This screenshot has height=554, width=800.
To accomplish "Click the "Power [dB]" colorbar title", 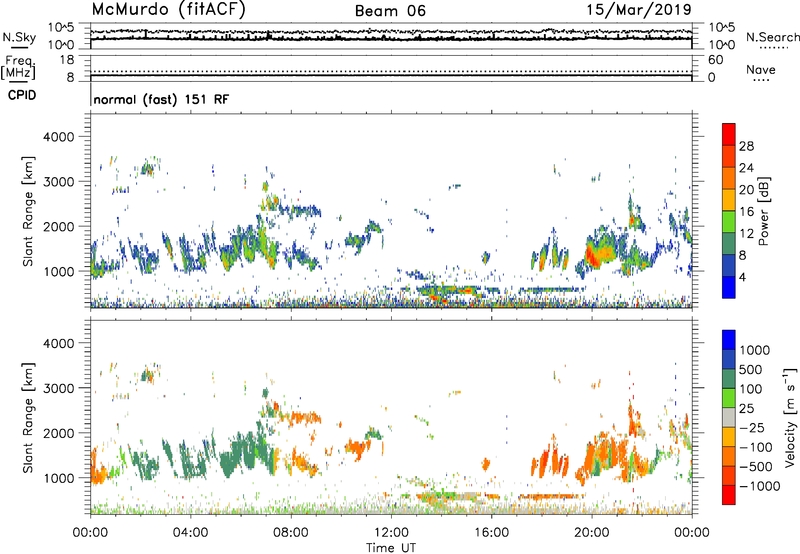I will point(763,211).
